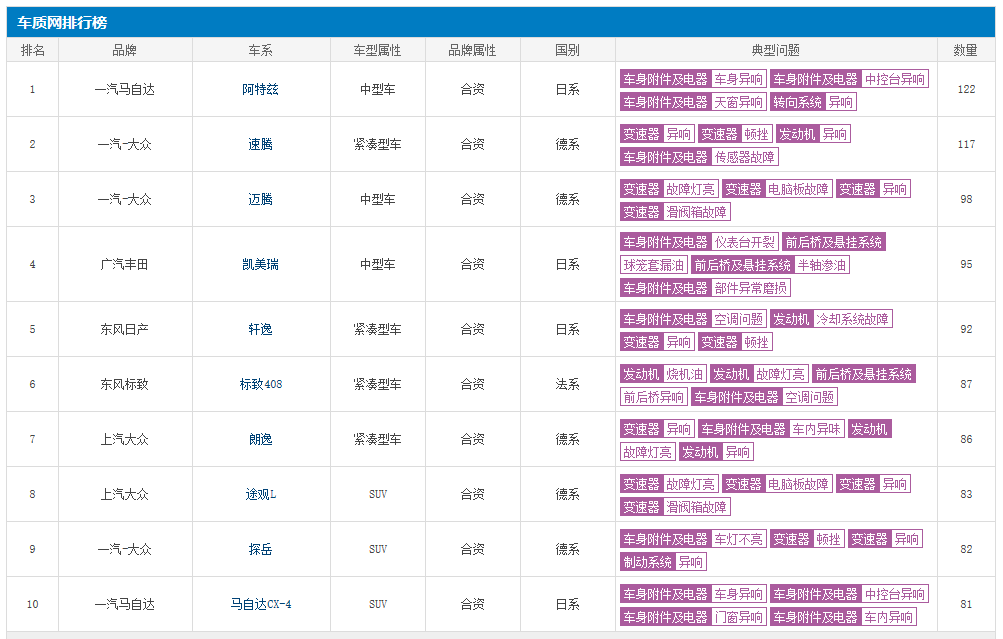Click the 仪表台开裂 tag in 凯美瑞 row
This screenshot has height=639, width=1003.
click(745, 242)
